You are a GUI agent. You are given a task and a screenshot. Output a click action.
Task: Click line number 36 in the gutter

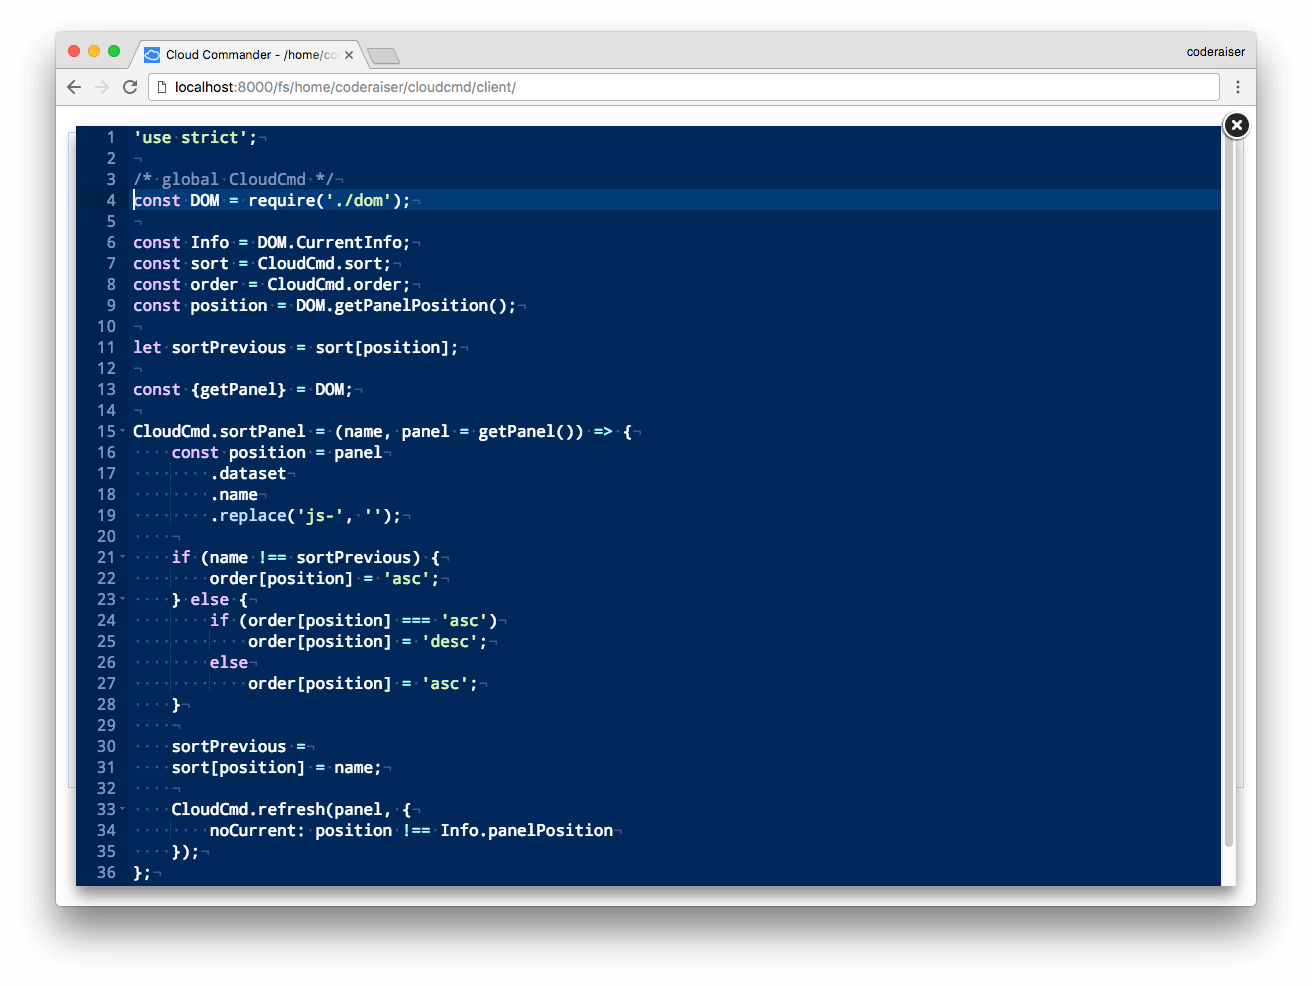pos(106,872)
